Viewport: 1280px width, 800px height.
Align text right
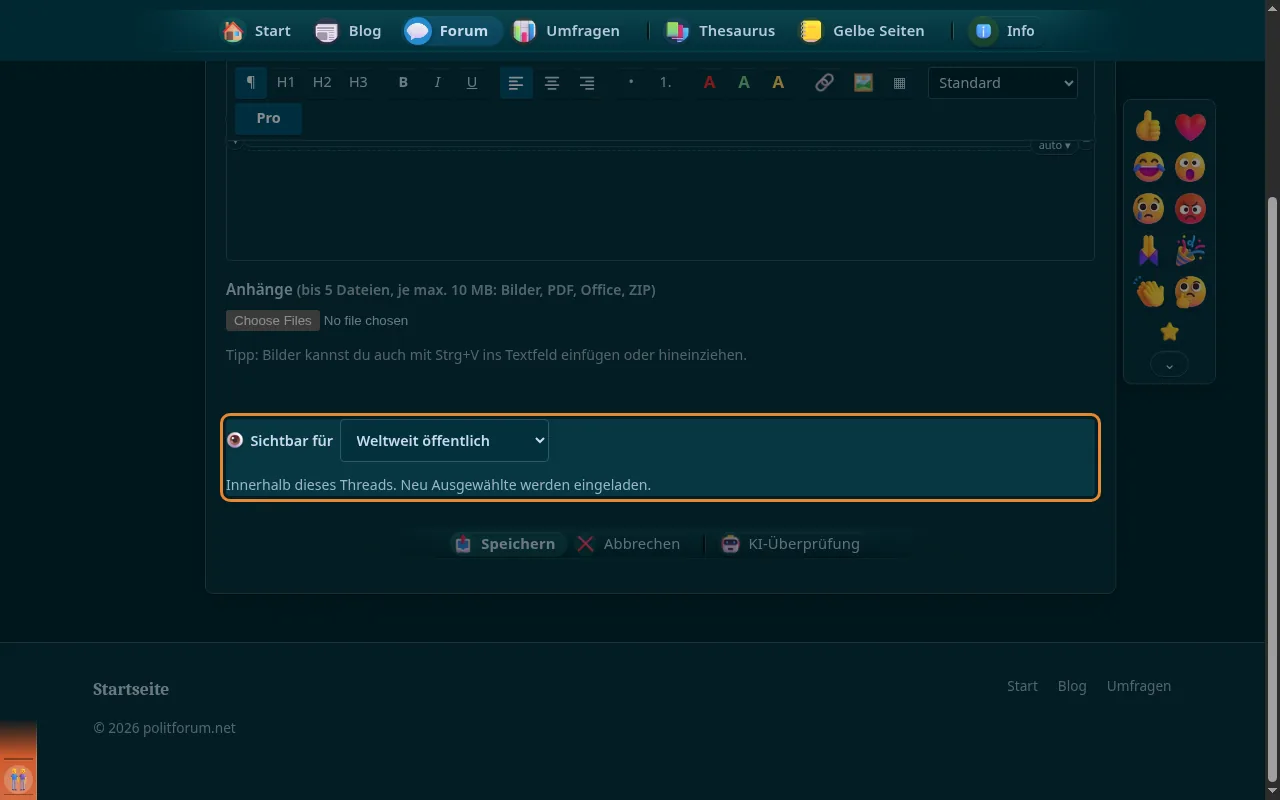point(587,83)
